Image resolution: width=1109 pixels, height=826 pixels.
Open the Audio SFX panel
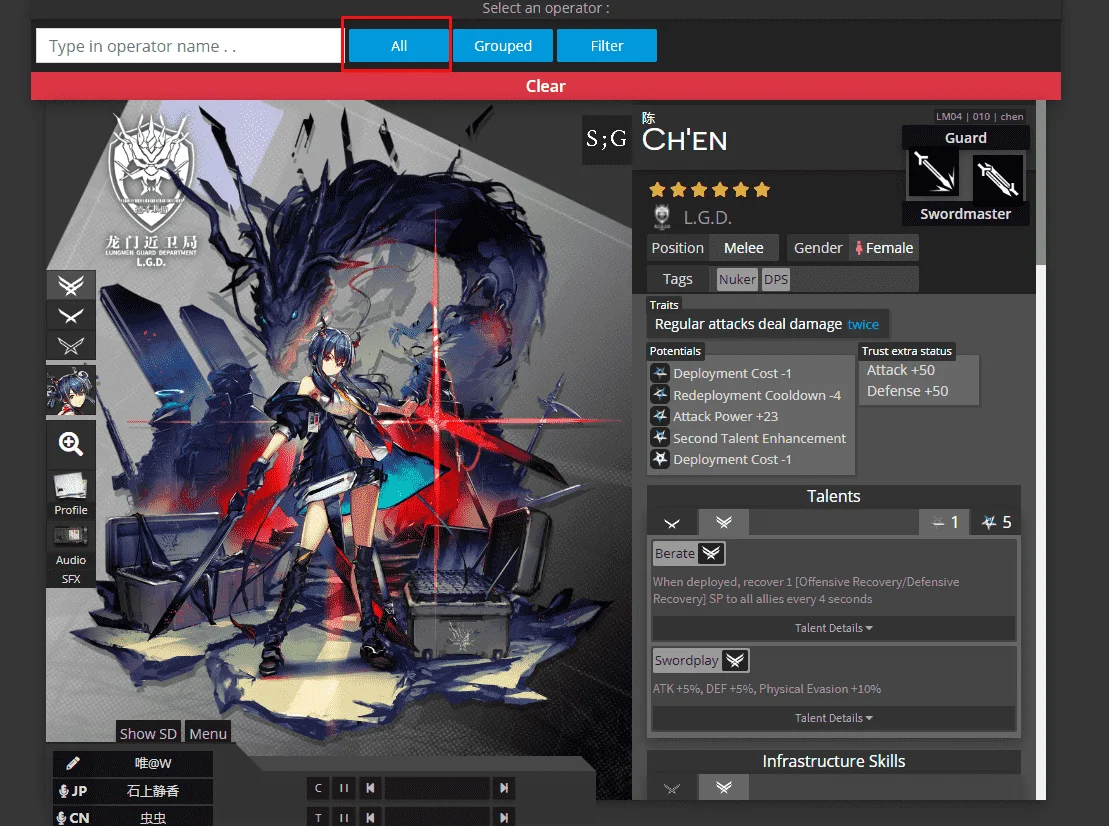[71, 554]
